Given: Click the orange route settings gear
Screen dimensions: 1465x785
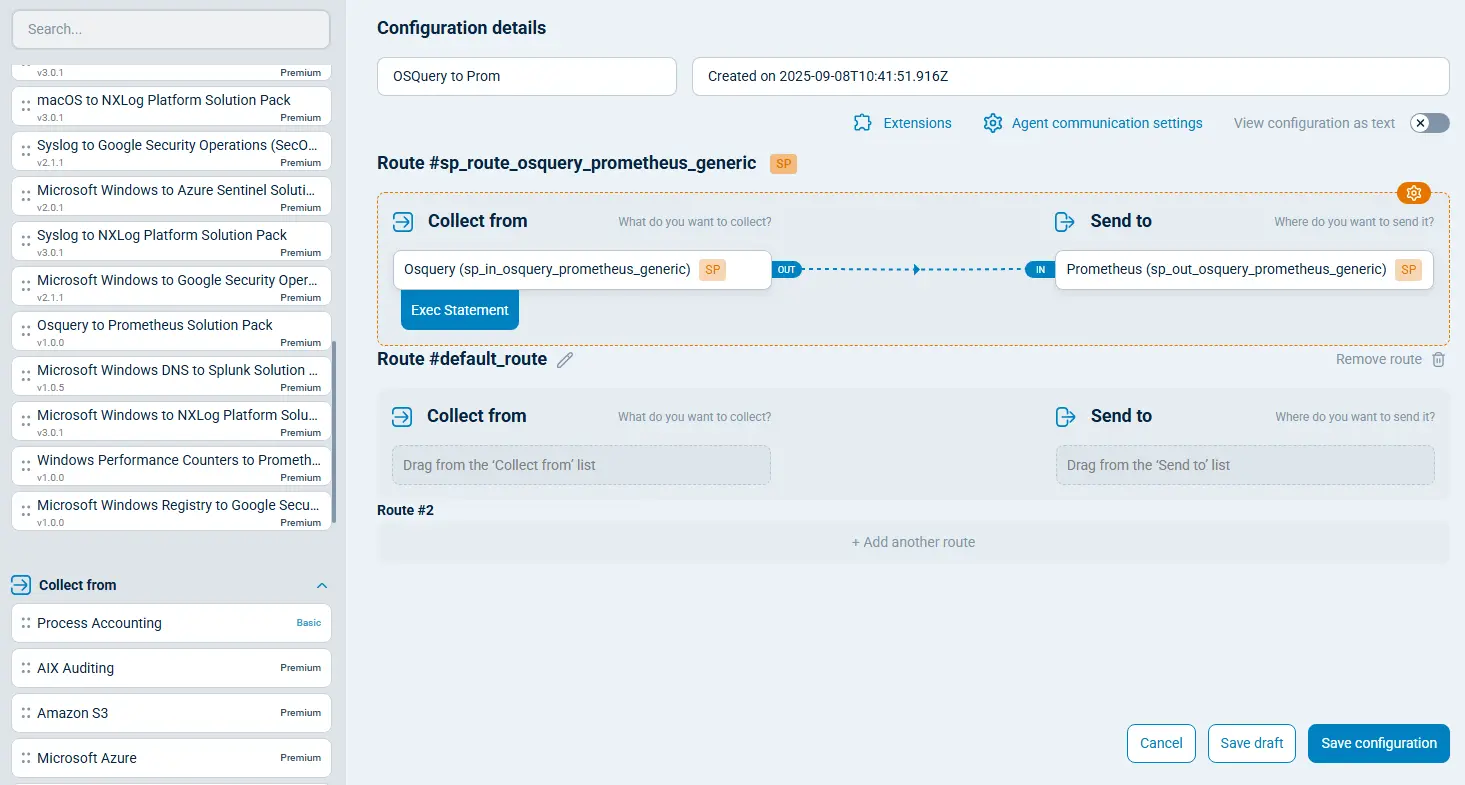Looking at the screenshot, I should tap(1413, 193).
